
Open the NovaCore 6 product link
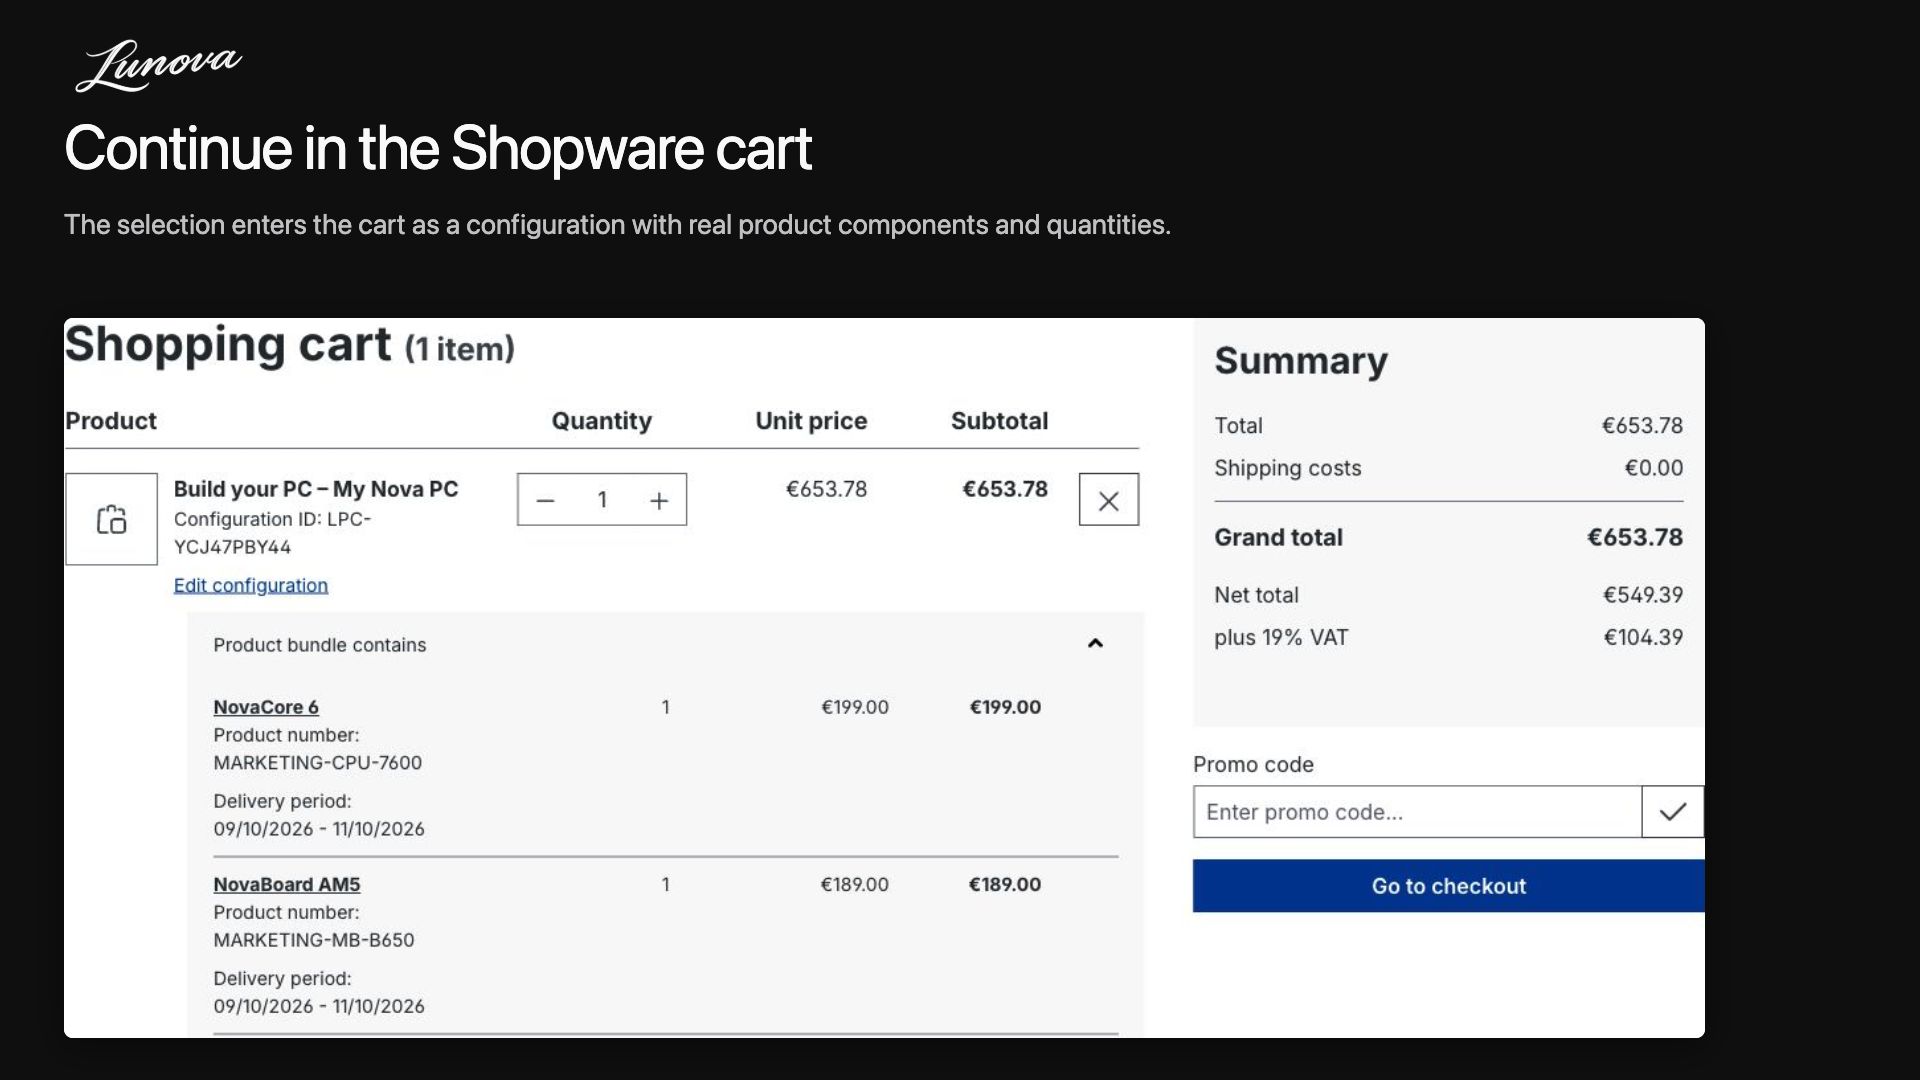point(266,707)
